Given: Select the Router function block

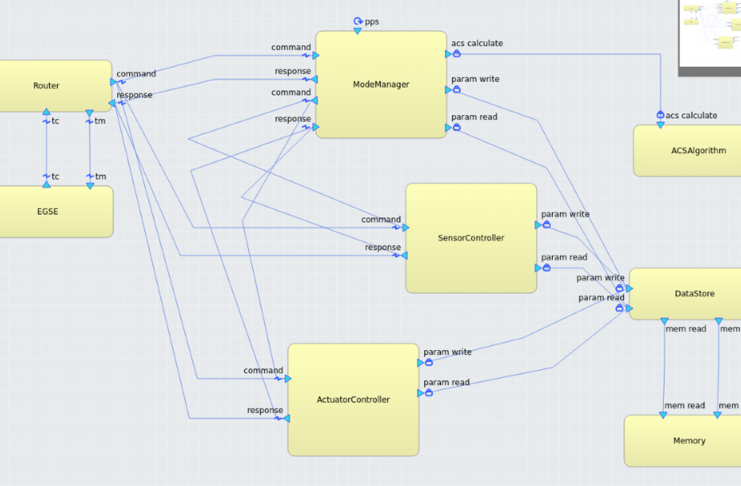Looking at the screenshot, I should [47, 86].
